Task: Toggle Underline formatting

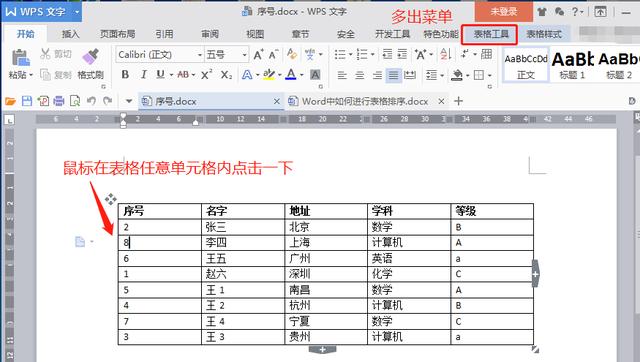Action: 160,75
